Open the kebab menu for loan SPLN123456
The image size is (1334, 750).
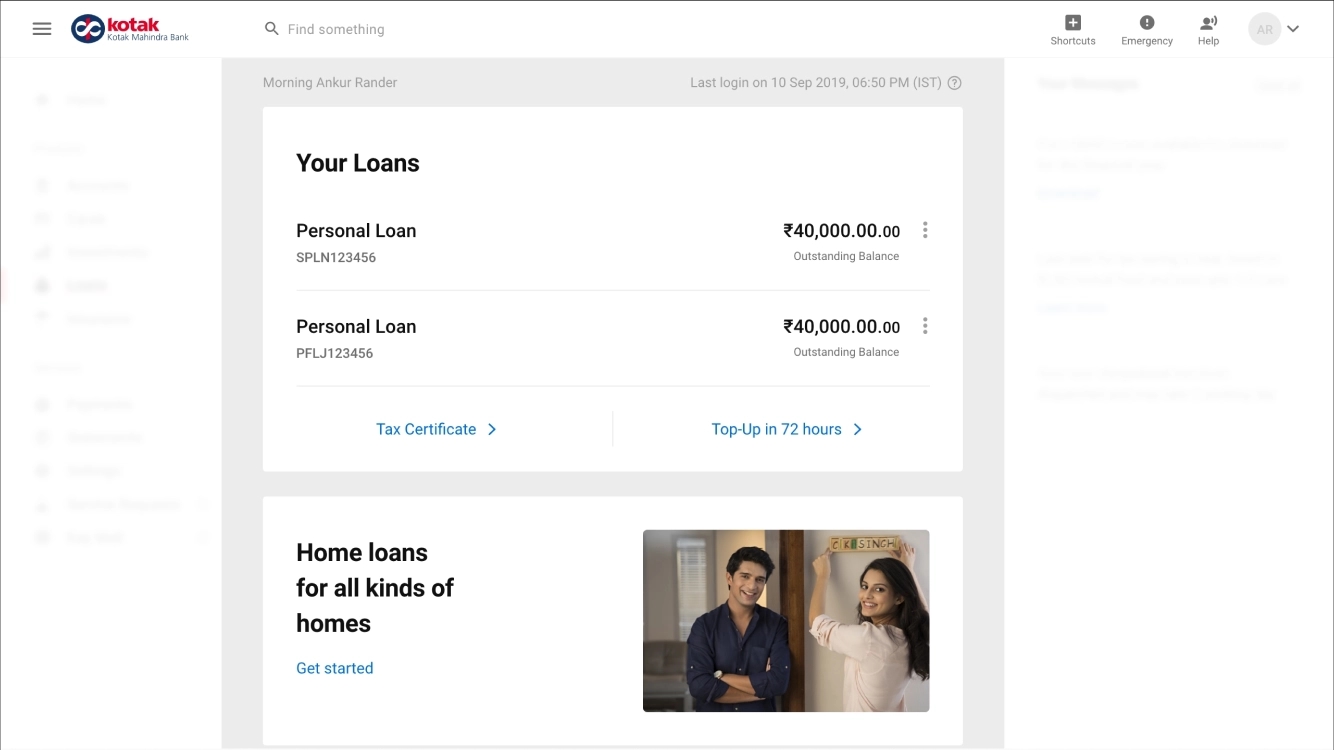[x=924, y=229]
